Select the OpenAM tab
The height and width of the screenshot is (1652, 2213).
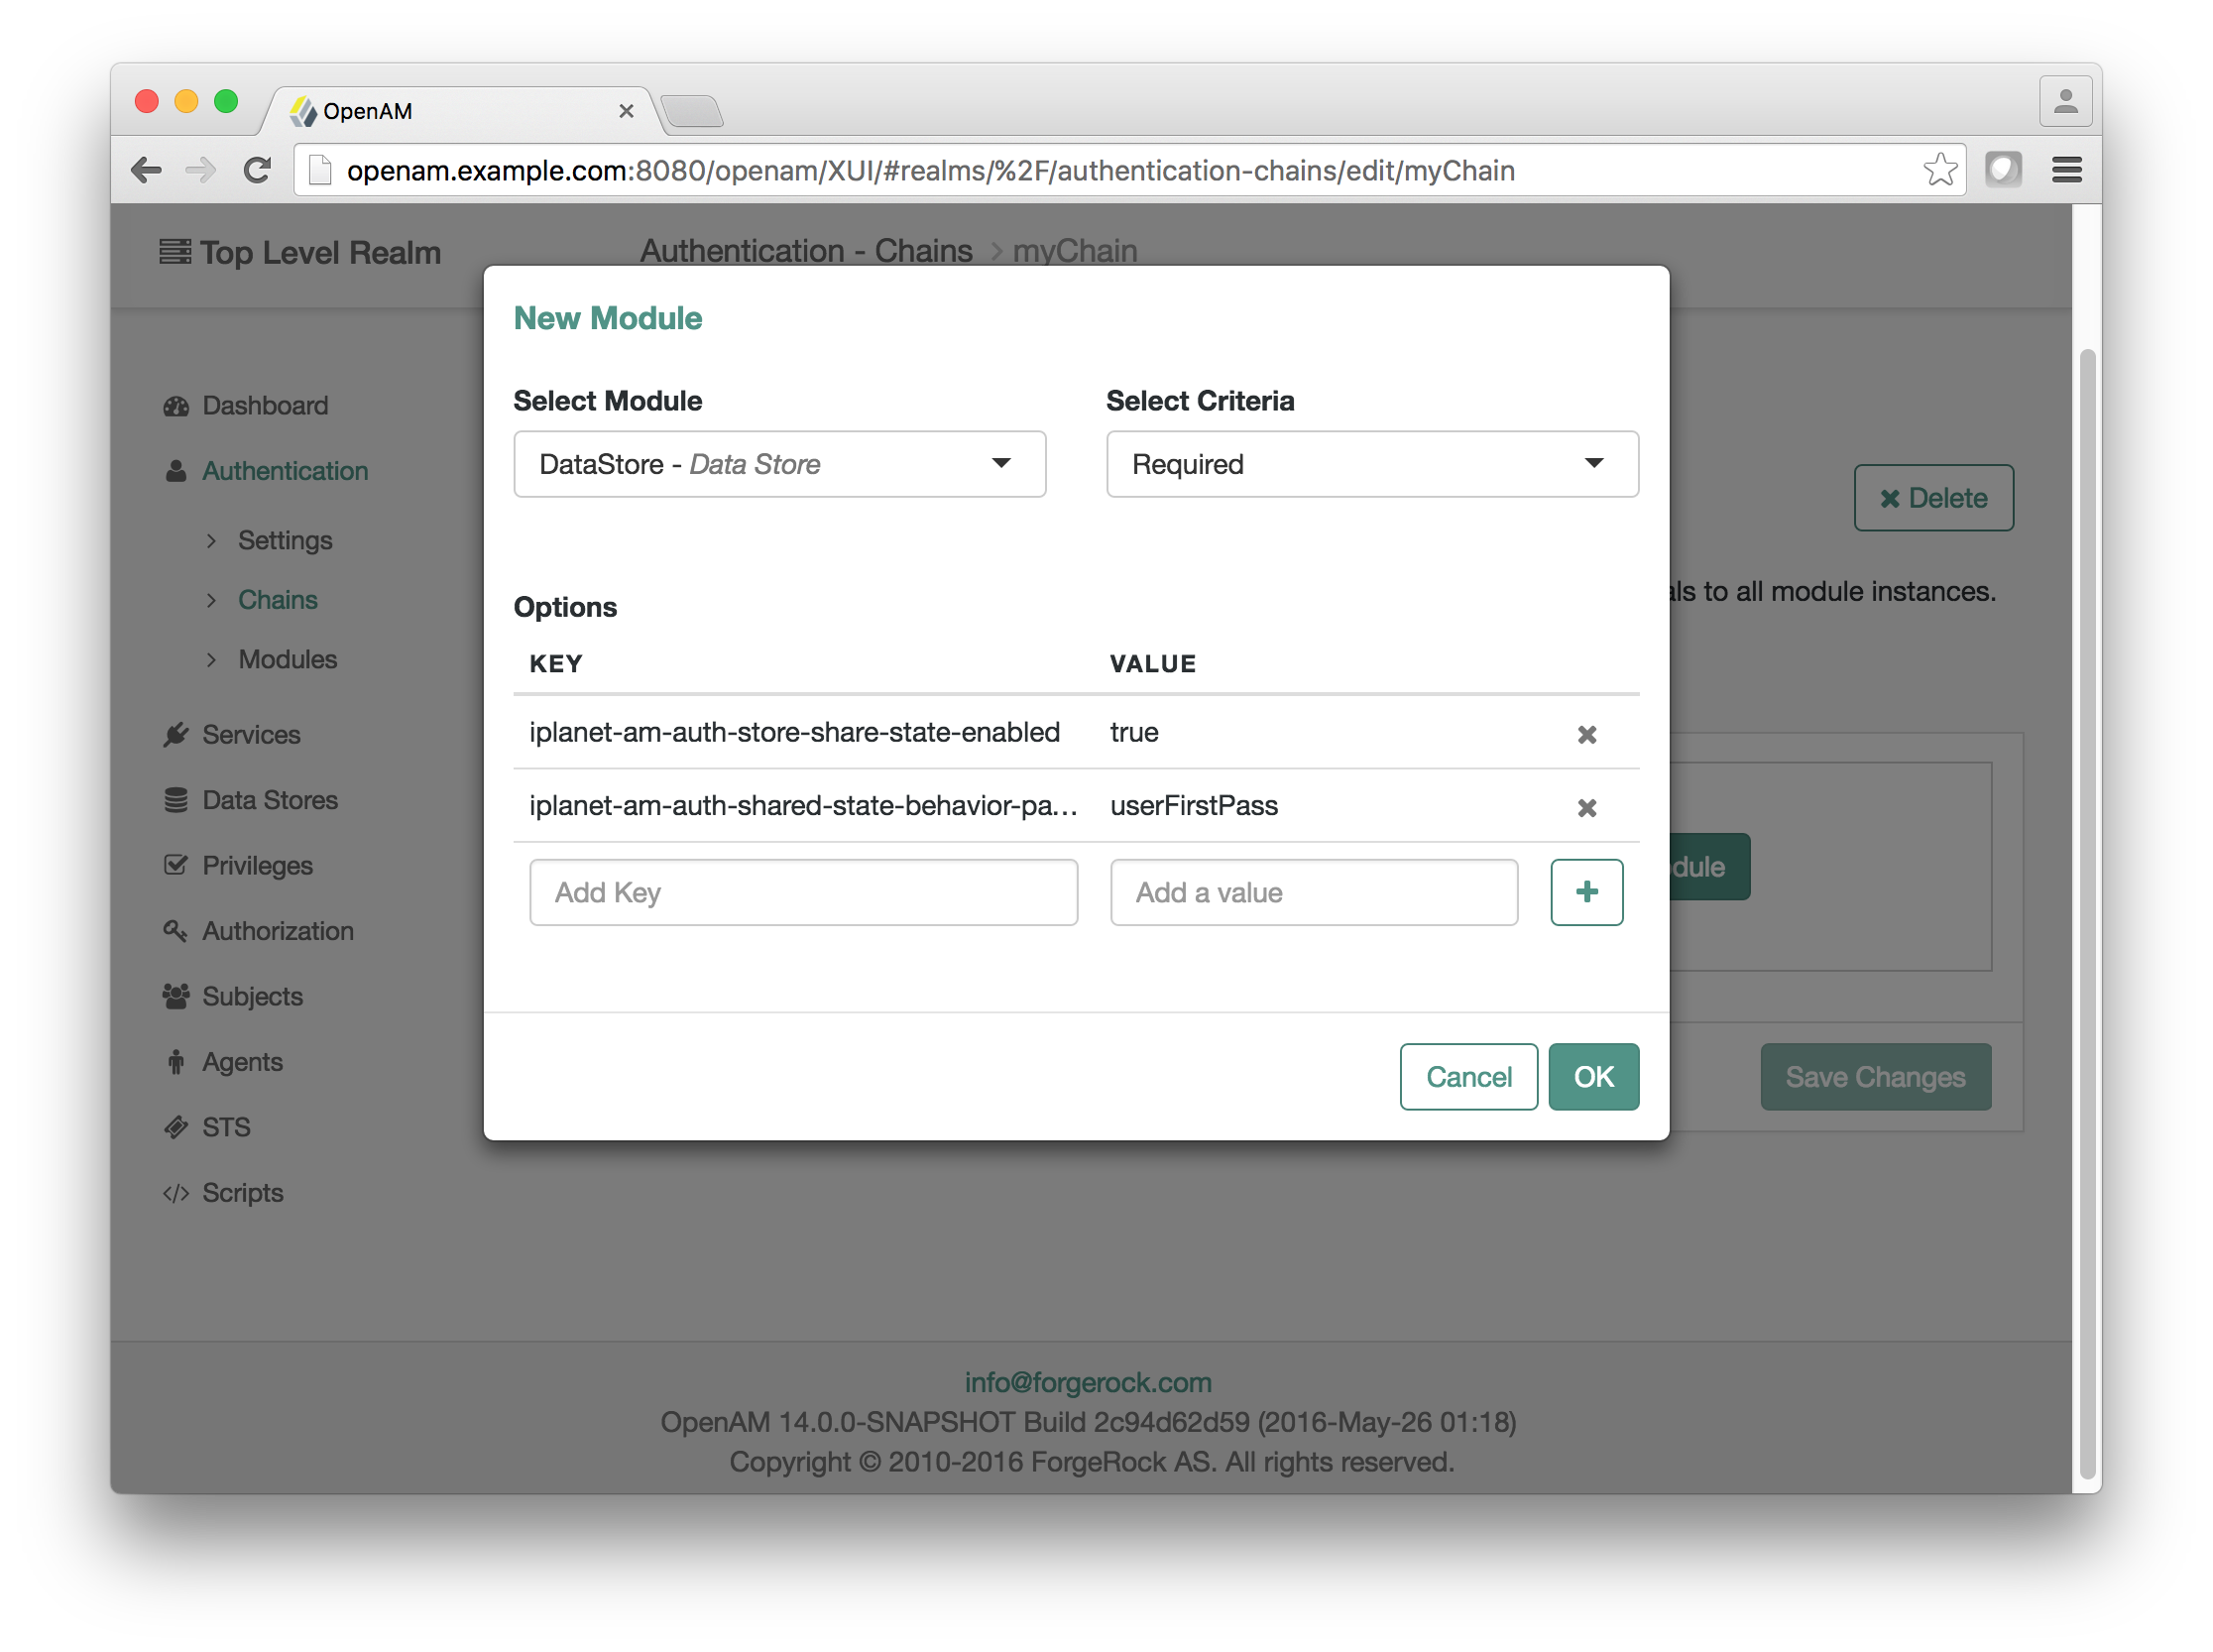point(460,111)
